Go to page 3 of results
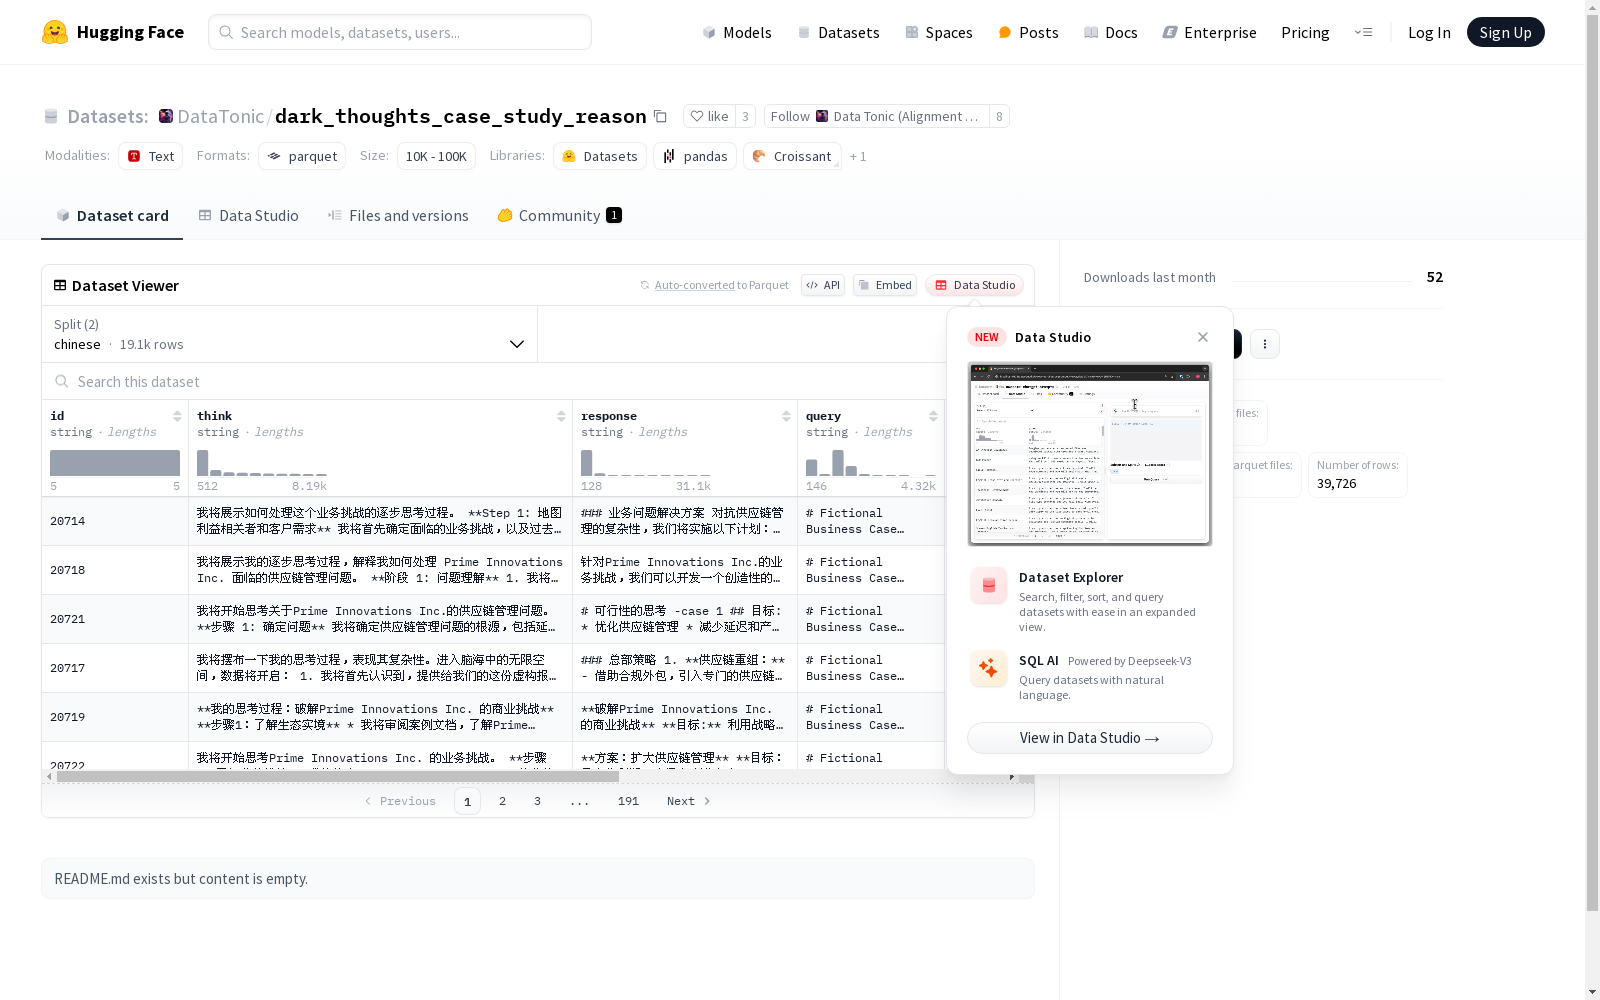Viewport: 1600px width, 1000px height. coord(537,801)
